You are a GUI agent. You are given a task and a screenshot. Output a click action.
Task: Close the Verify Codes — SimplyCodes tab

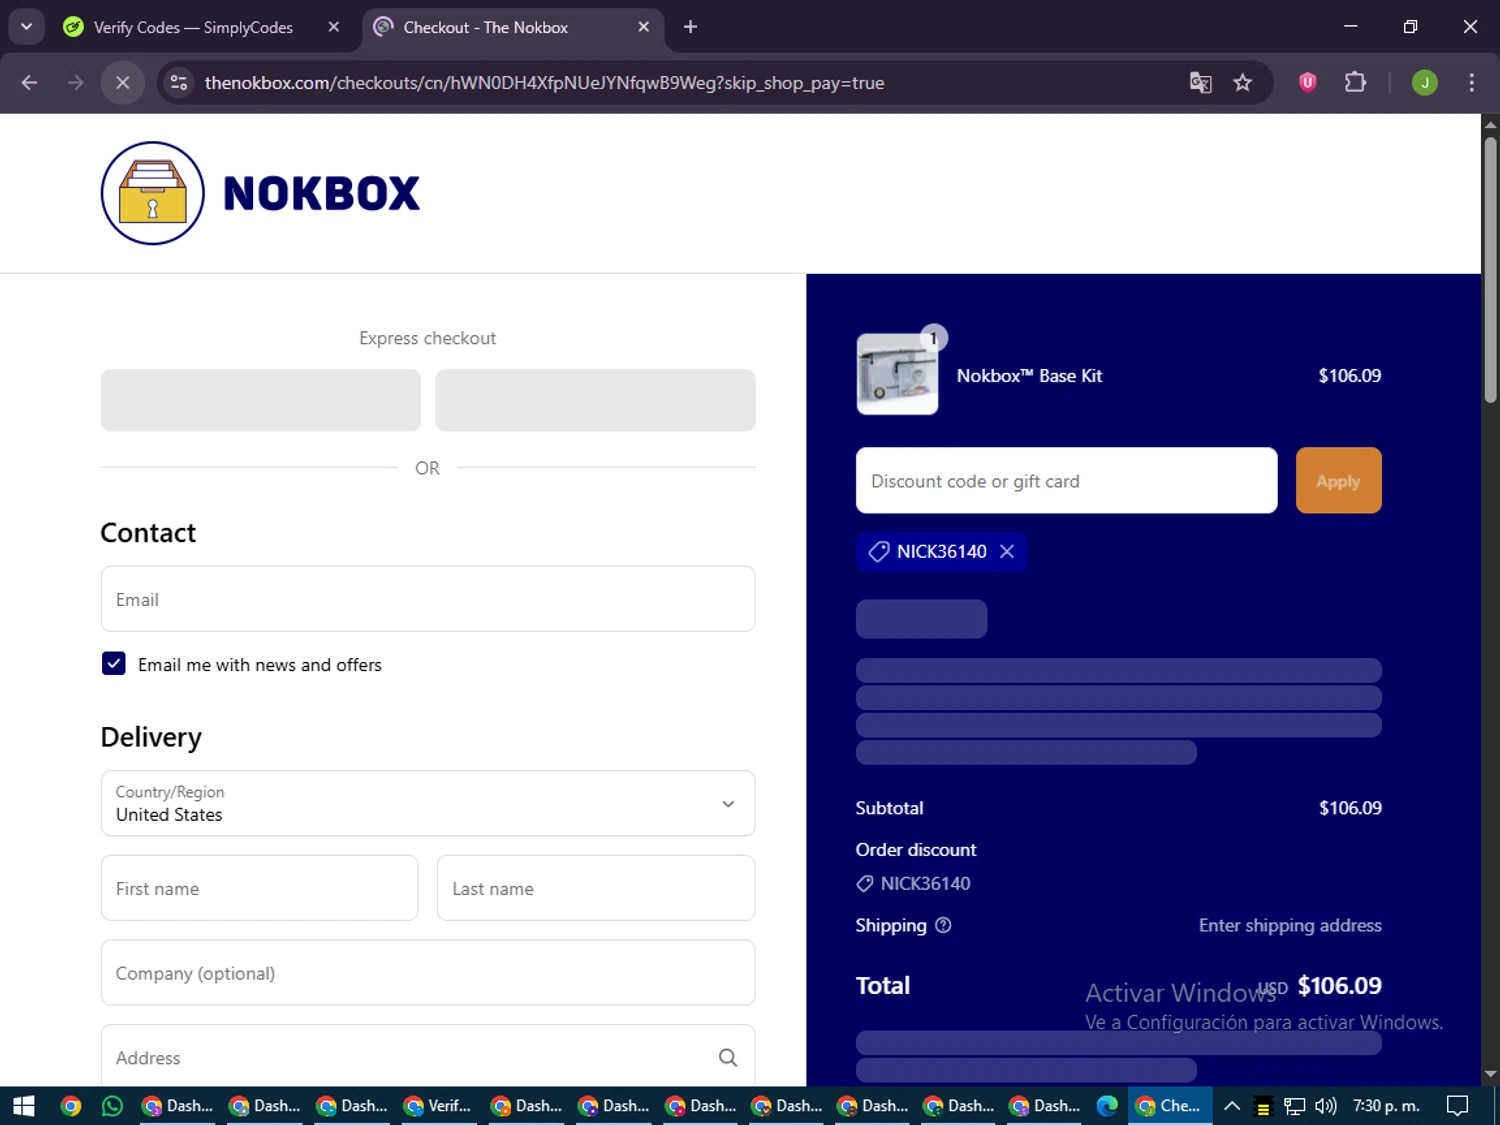pos(334,27)
